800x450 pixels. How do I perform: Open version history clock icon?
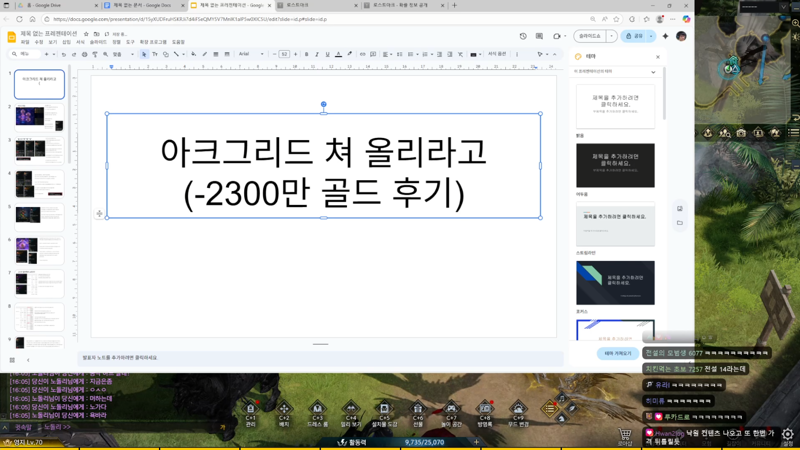point(523,36)
